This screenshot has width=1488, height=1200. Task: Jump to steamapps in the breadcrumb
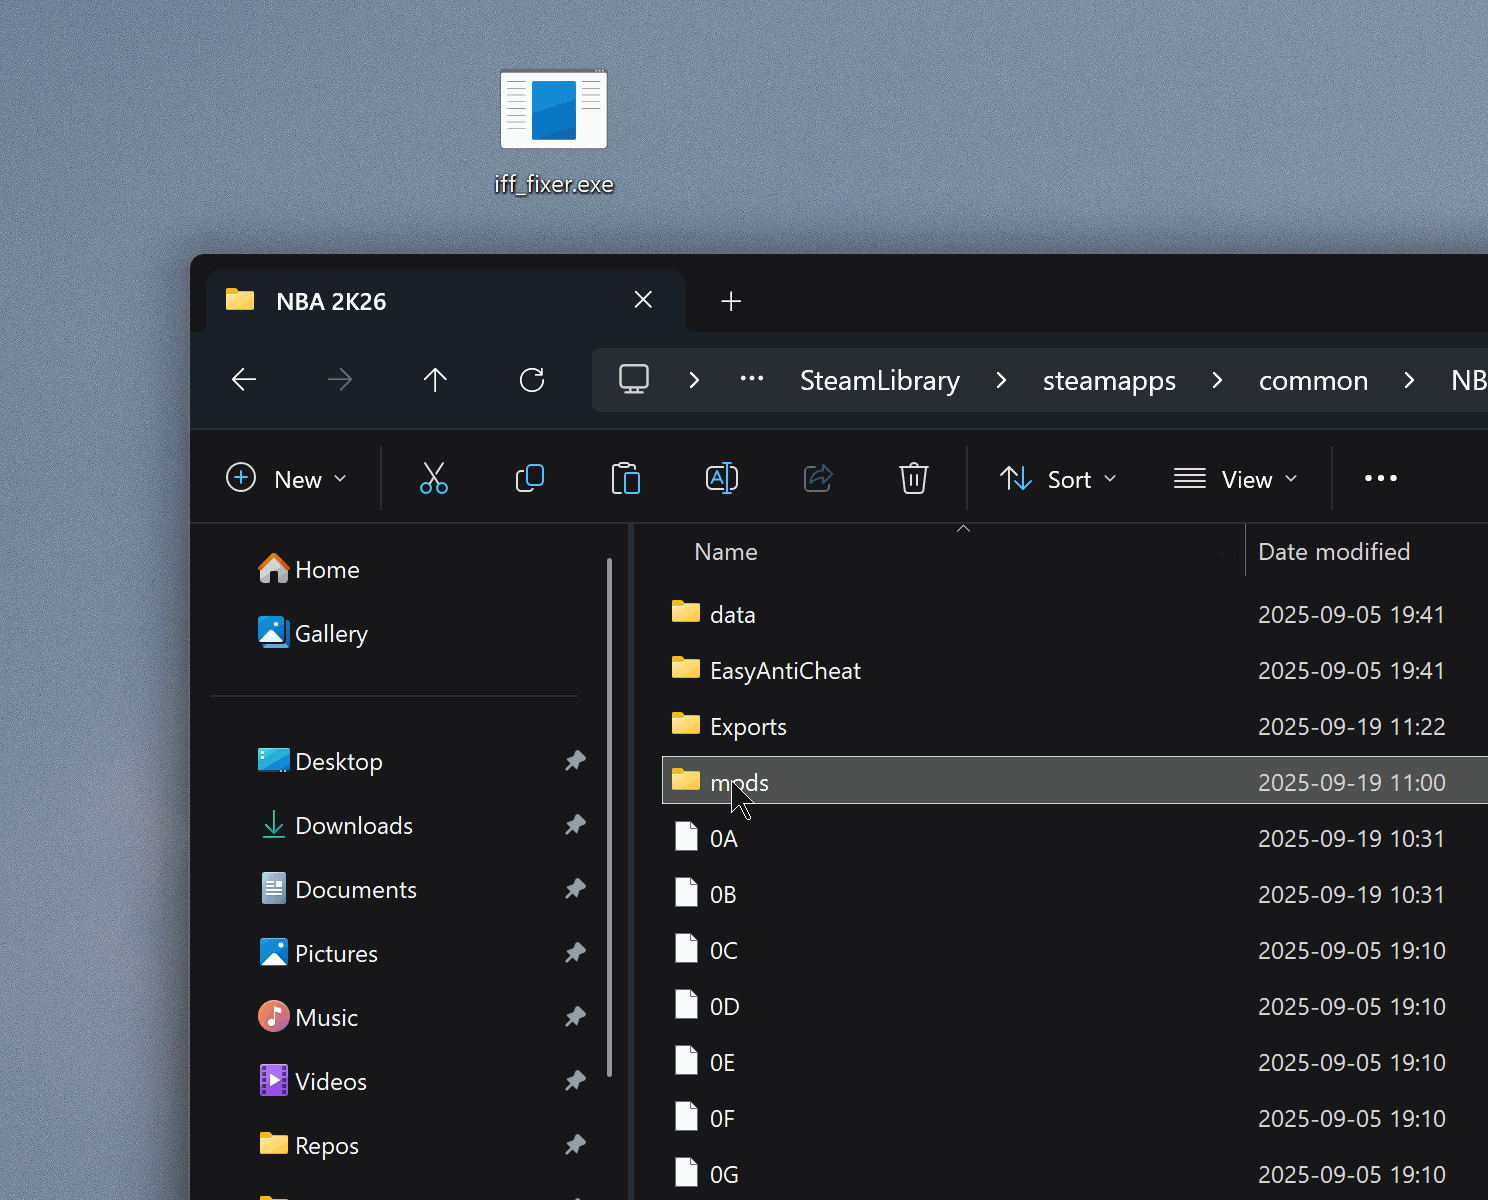click(1109, 381)
